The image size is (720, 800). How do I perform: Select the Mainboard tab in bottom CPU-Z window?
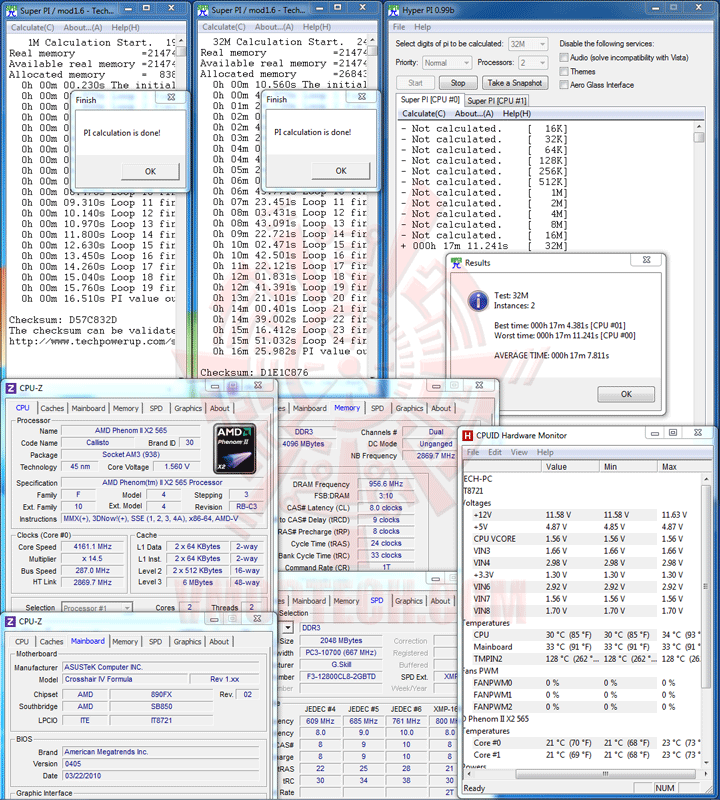click(87, 641)
